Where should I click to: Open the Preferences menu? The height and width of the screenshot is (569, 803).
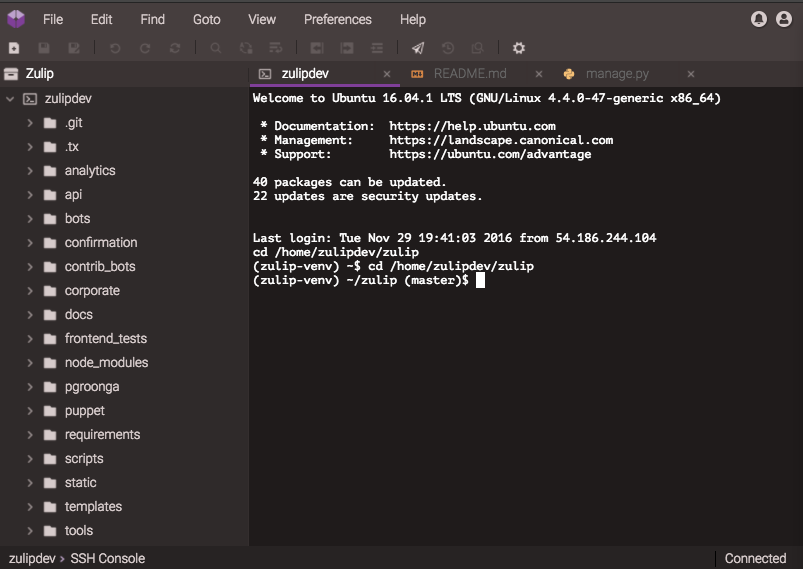(x=337, y=19)
